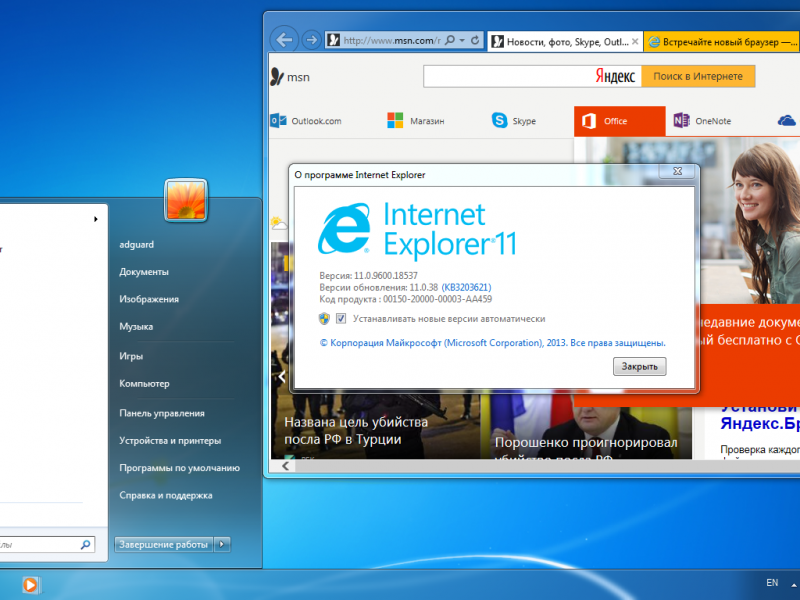Open the KB3203621 update link

click(466, 287)
